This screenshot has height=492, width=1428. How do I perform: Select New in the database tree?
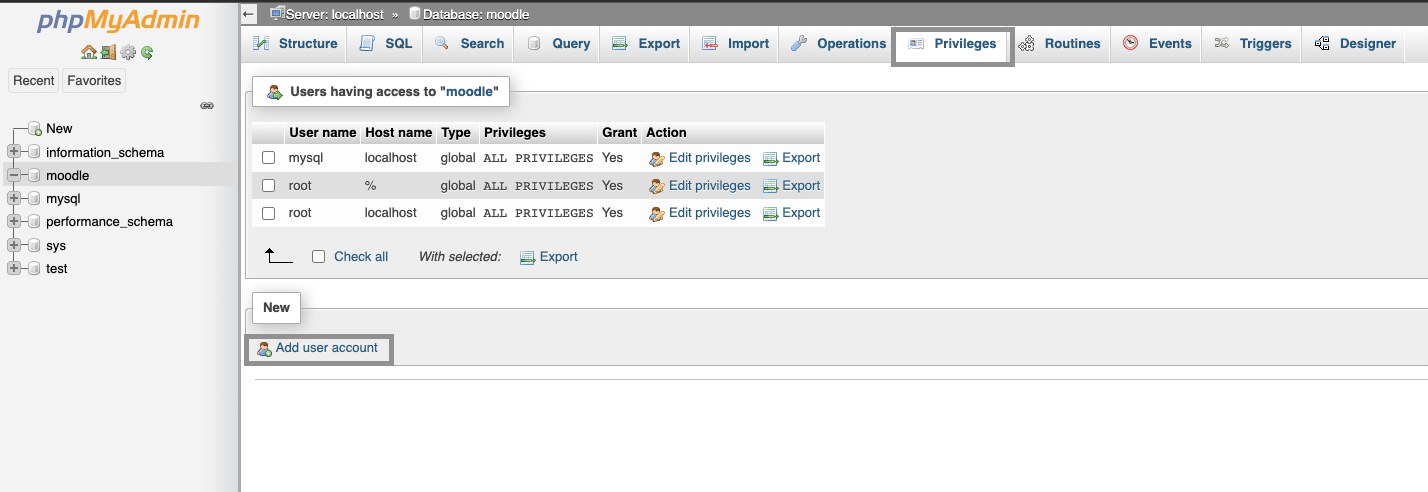[59, 129]
